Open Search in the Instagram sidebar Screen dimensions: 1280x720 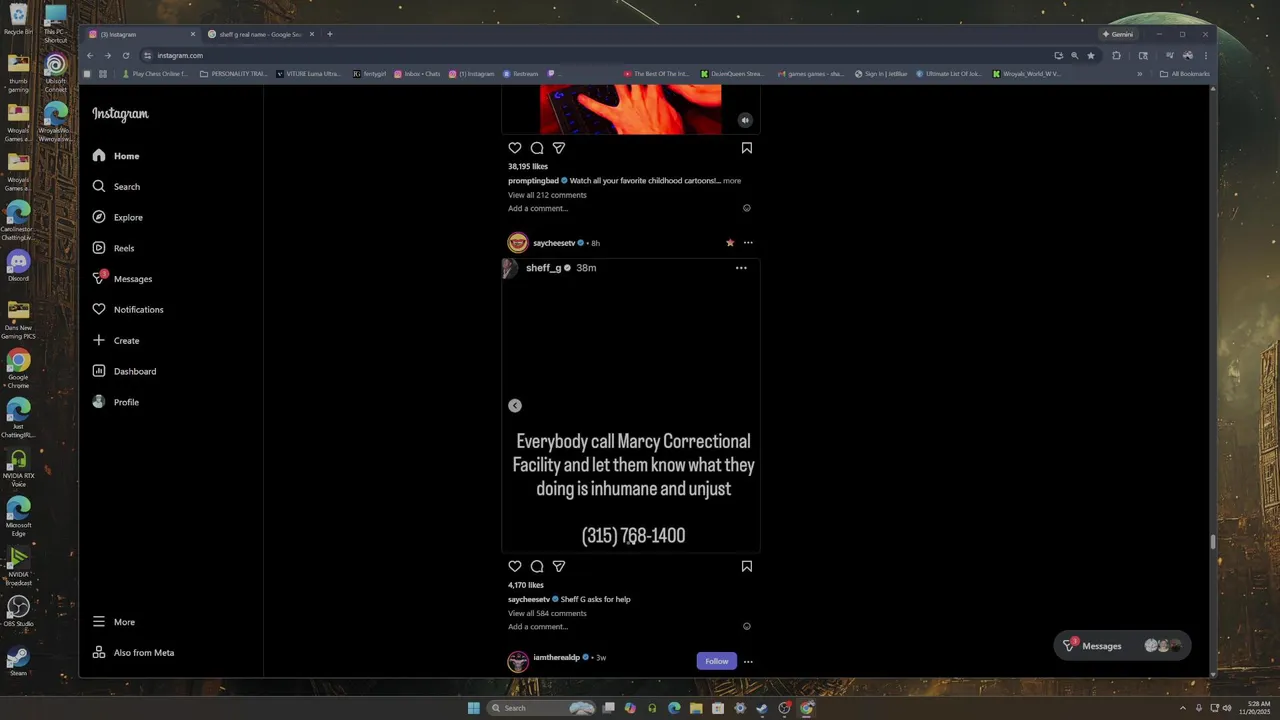[115, 187]
